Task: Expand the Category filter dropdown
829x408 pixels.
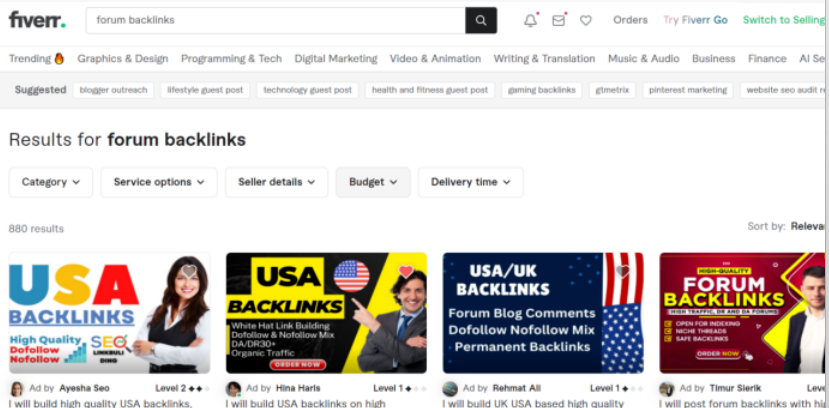Action: click(x=51, y=182)
